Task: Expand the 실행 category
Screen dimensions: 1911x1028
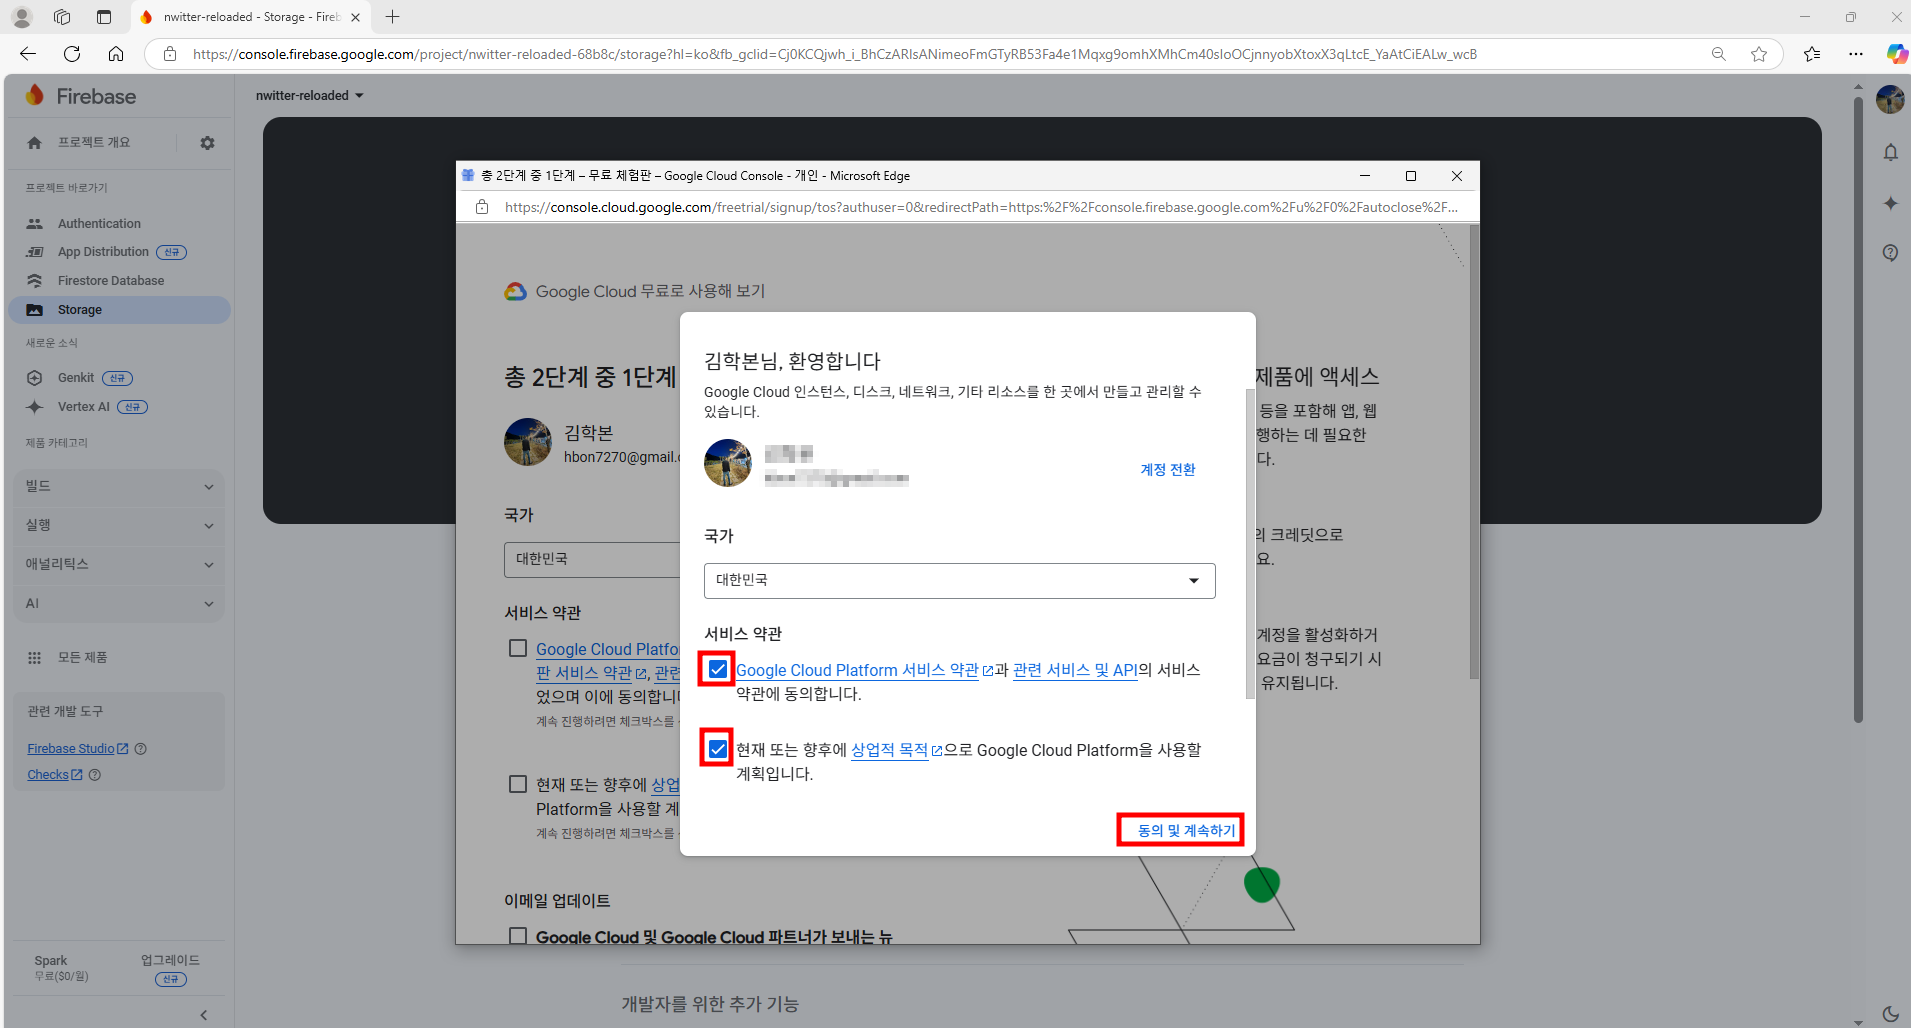Action: pyautogui.click(x=119, y=526)
